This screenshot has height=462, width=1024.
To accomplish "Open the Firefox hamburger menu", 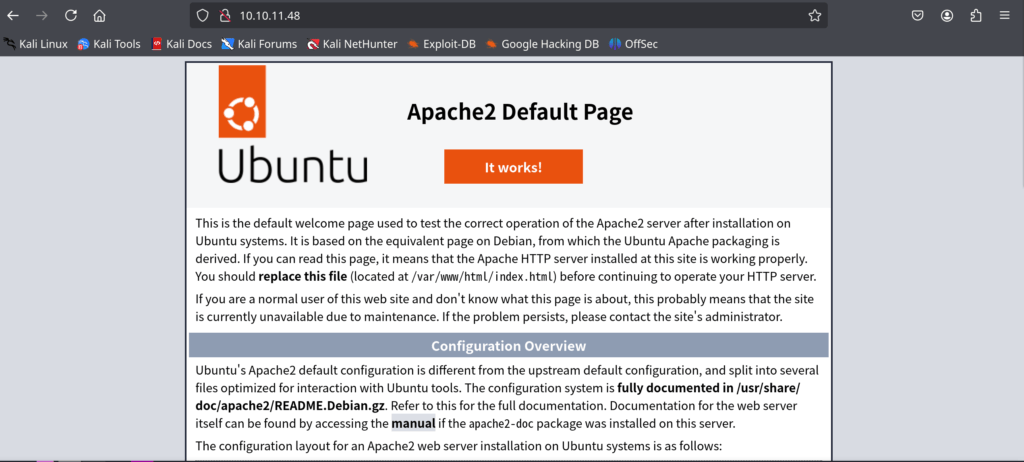I will click(1004, 16).
